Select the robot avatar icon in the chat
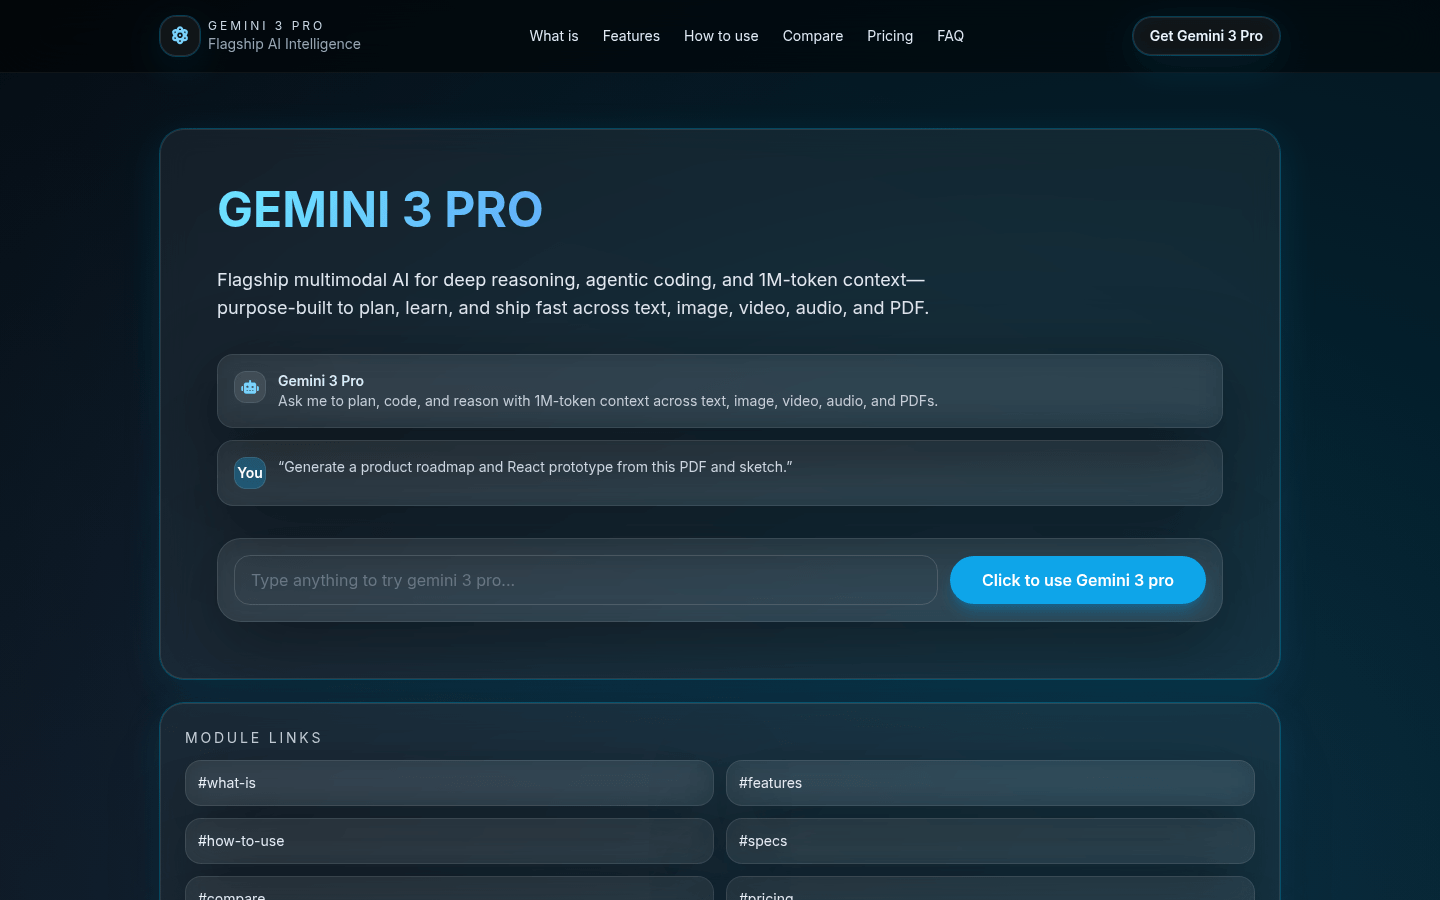Screen dimensions: 1440x900 (x=249, y=387)
